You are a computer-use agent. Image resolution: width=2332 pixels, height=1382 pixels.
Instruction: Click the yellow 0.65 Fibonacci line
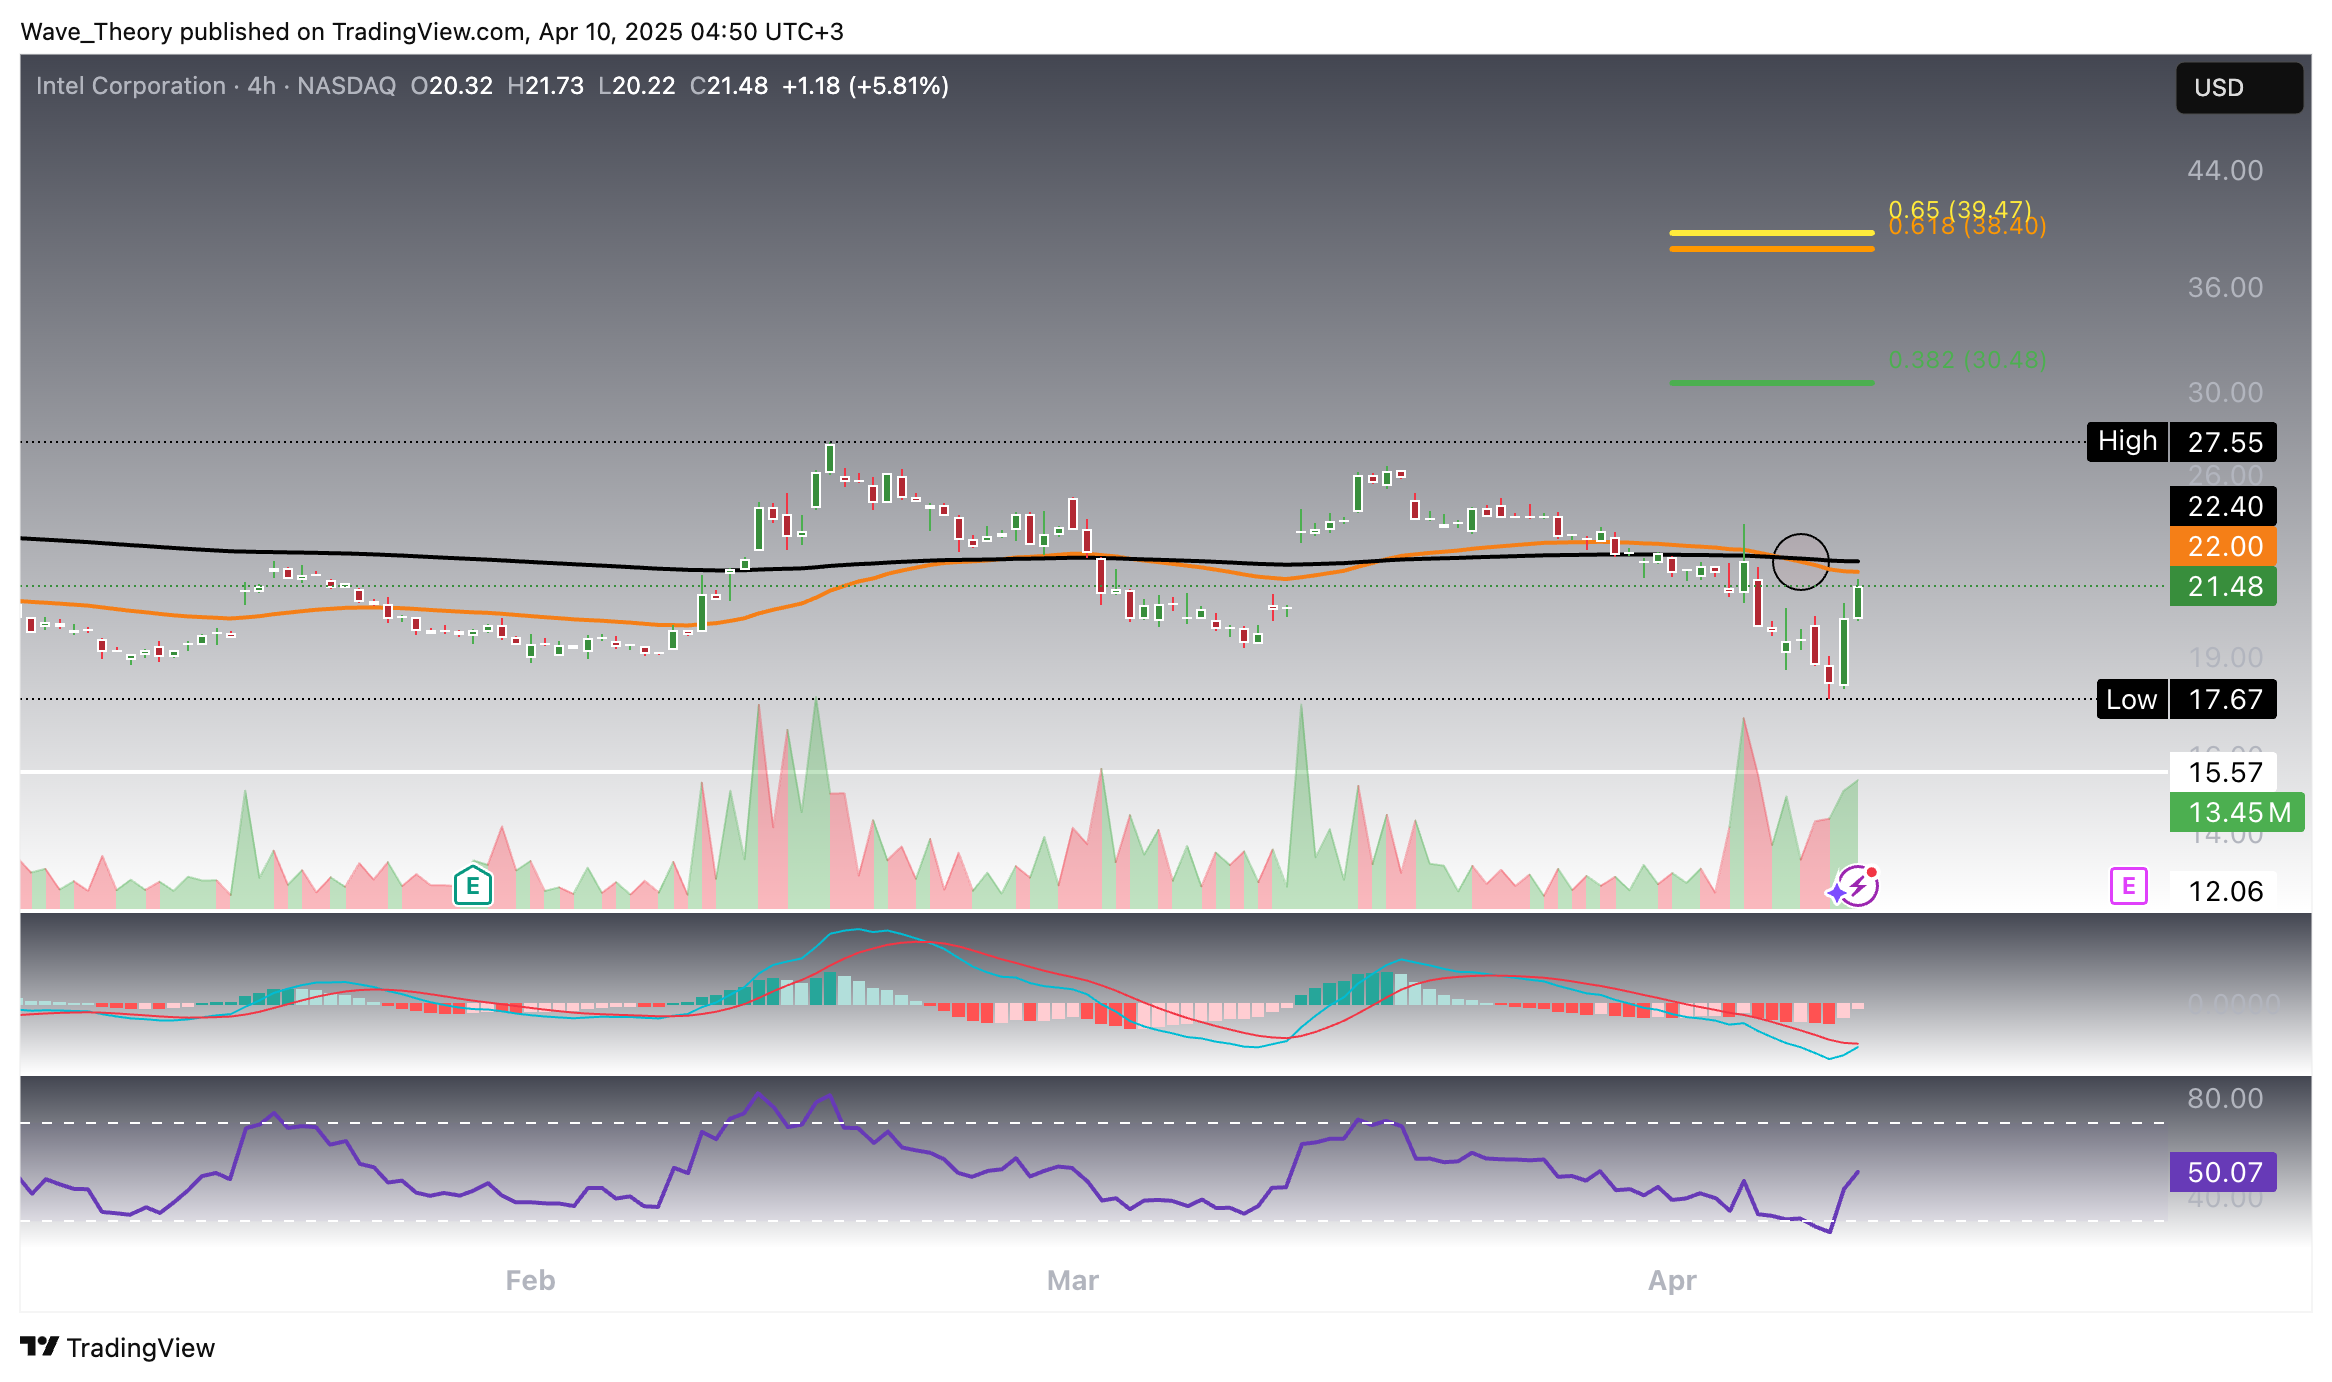[x=1771, y=233]
